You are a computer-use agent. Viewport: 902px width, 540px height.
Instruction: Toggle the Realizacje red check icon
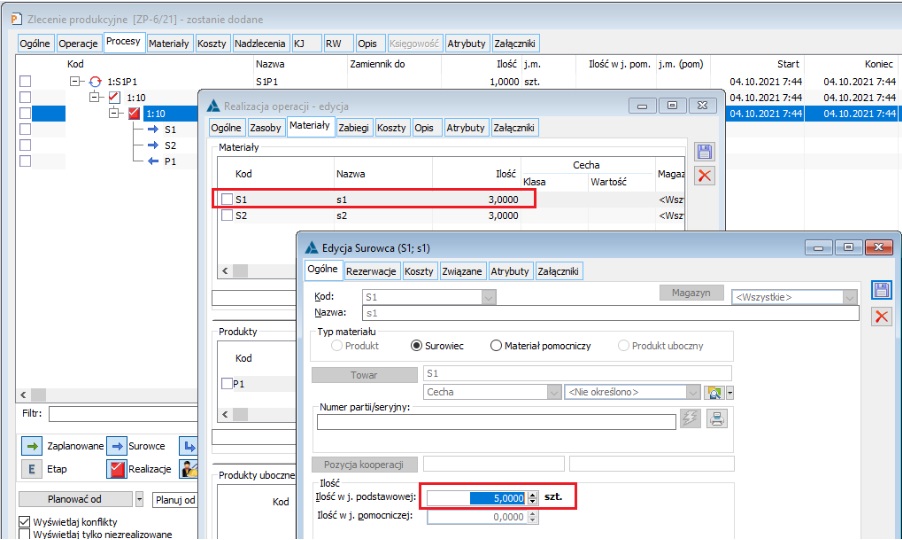117,468
